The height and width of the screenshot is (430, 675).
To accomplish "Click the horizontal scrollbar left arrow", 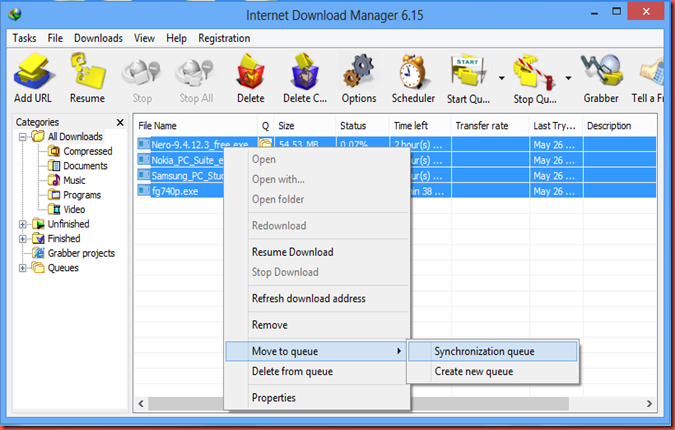I will [141, 404].
